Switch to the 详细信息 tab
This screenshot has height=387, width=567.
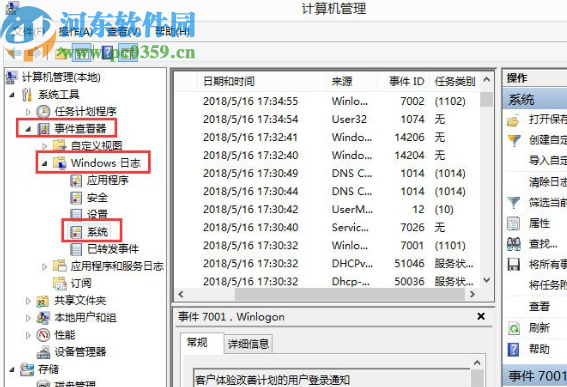coord(248,344)
